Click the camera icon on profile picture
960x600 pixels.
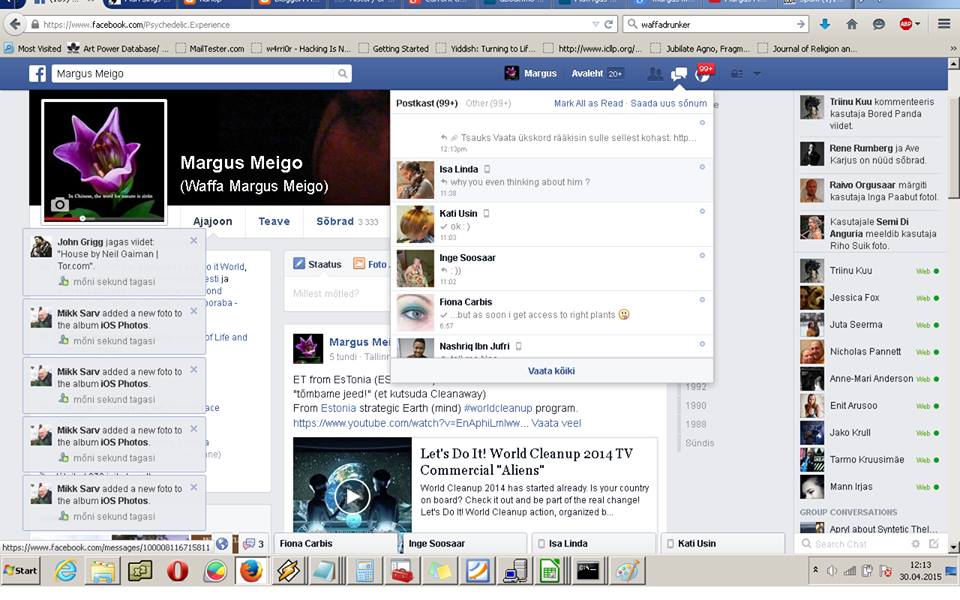coord(59,204)
